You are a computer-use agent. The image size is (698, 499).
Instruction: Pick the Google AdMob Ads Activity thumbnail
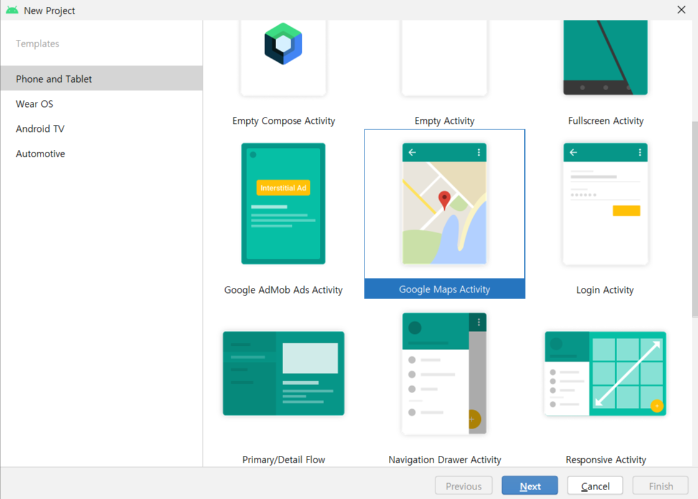click(x=283, y=203)
